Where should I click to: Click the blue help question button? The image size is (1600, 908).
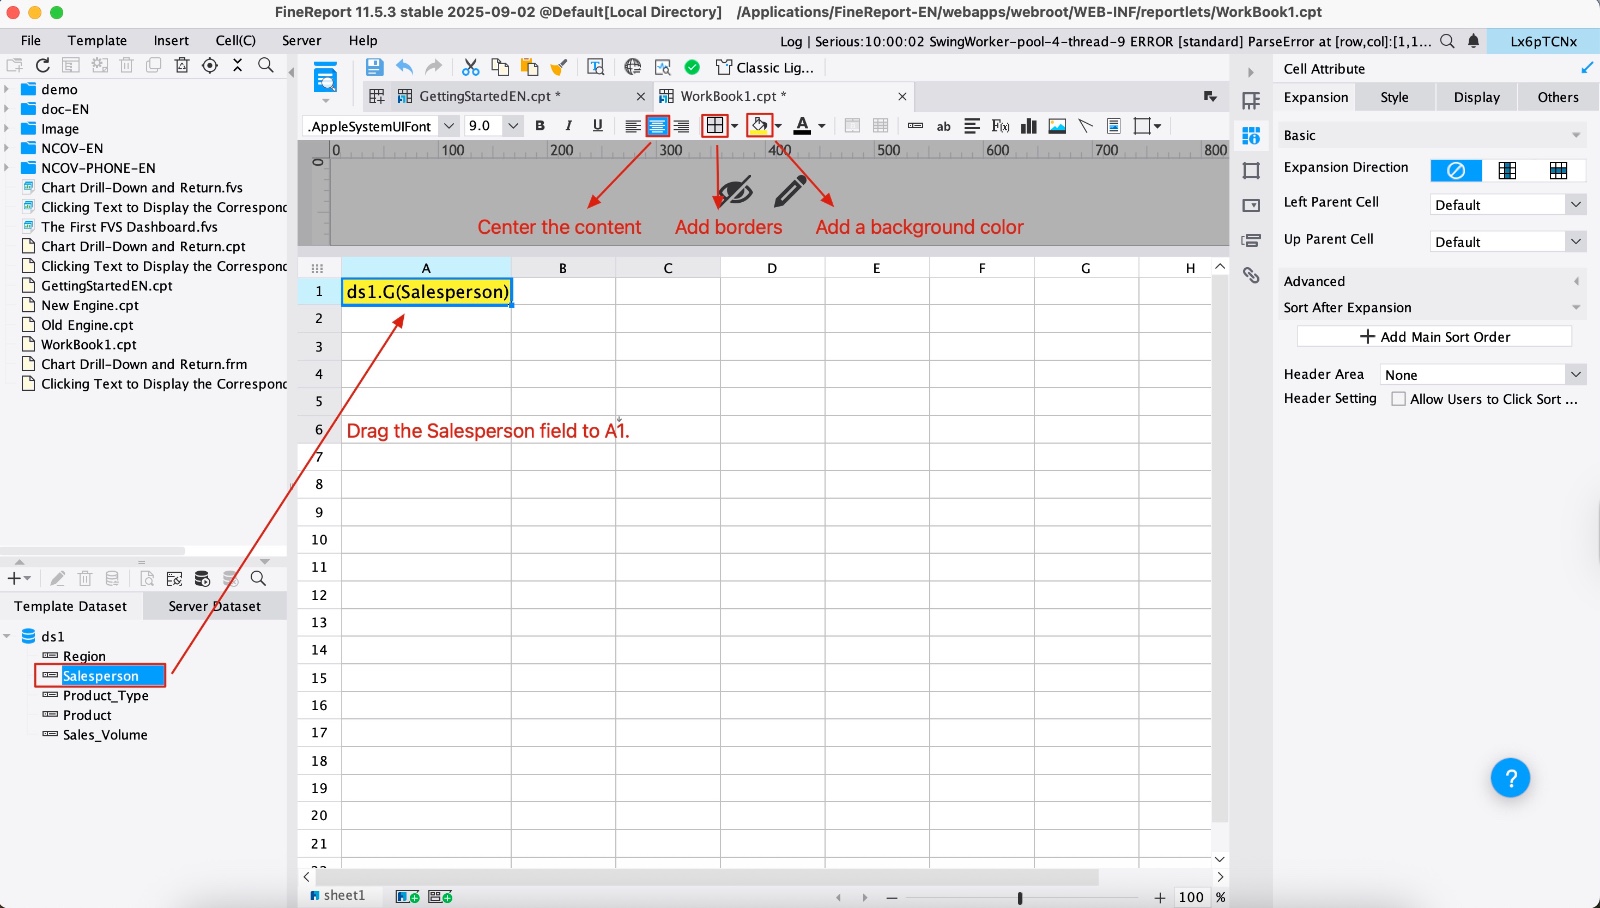coord(1510,777)
